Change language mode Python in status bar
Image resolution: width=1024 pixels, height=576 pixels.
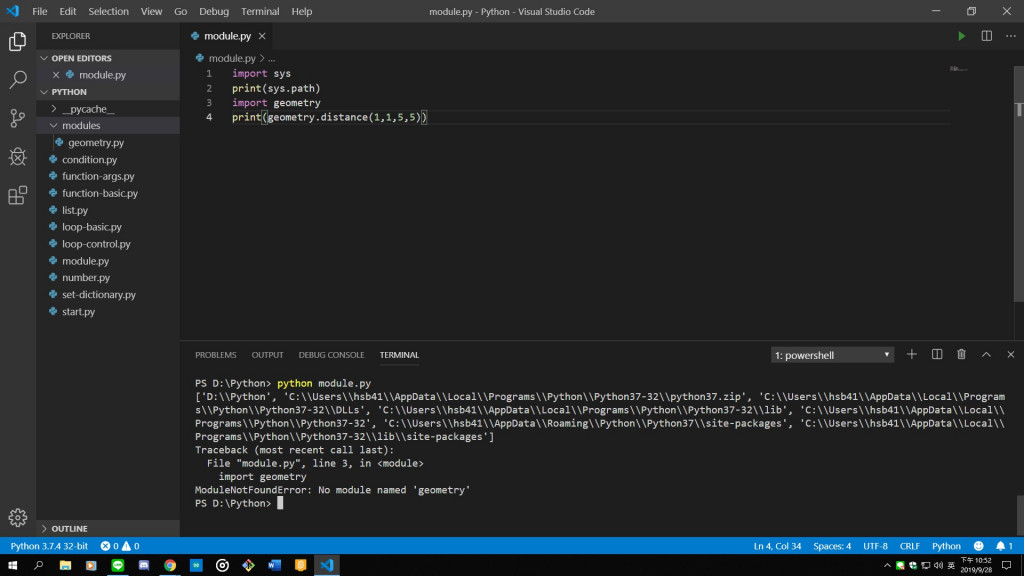click(x=946, y=546)
